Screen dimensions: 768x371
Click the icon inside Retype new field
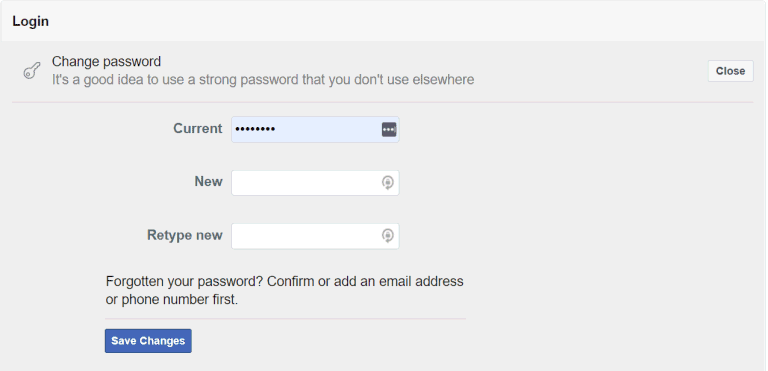pyautogui.click(x=387, y=236)
